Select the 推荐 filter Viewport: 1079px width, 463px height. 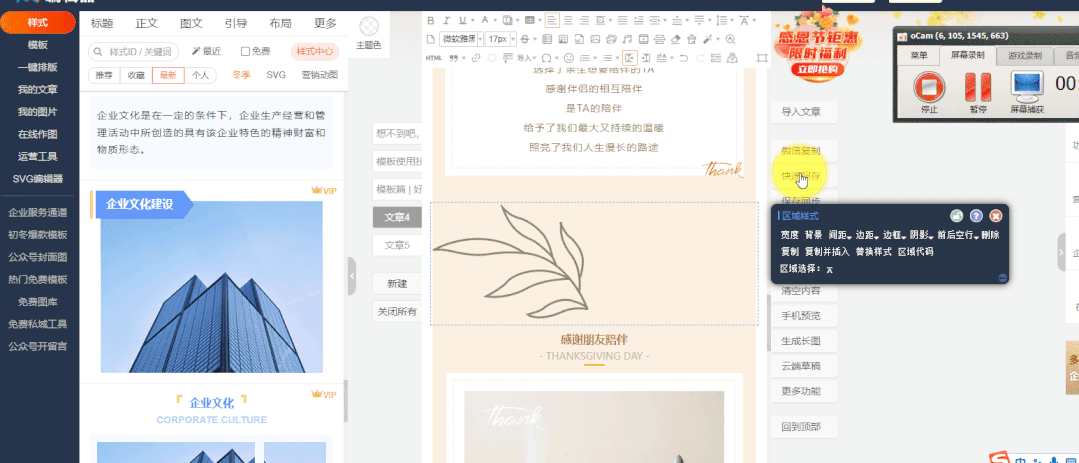click(104, 75)
